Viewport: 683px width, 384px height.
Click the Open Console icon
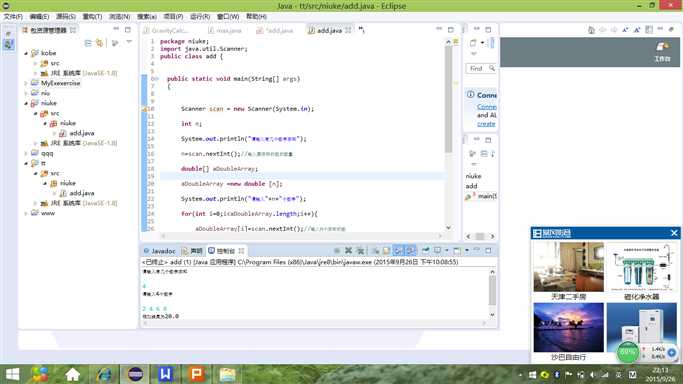click(457, 250)
